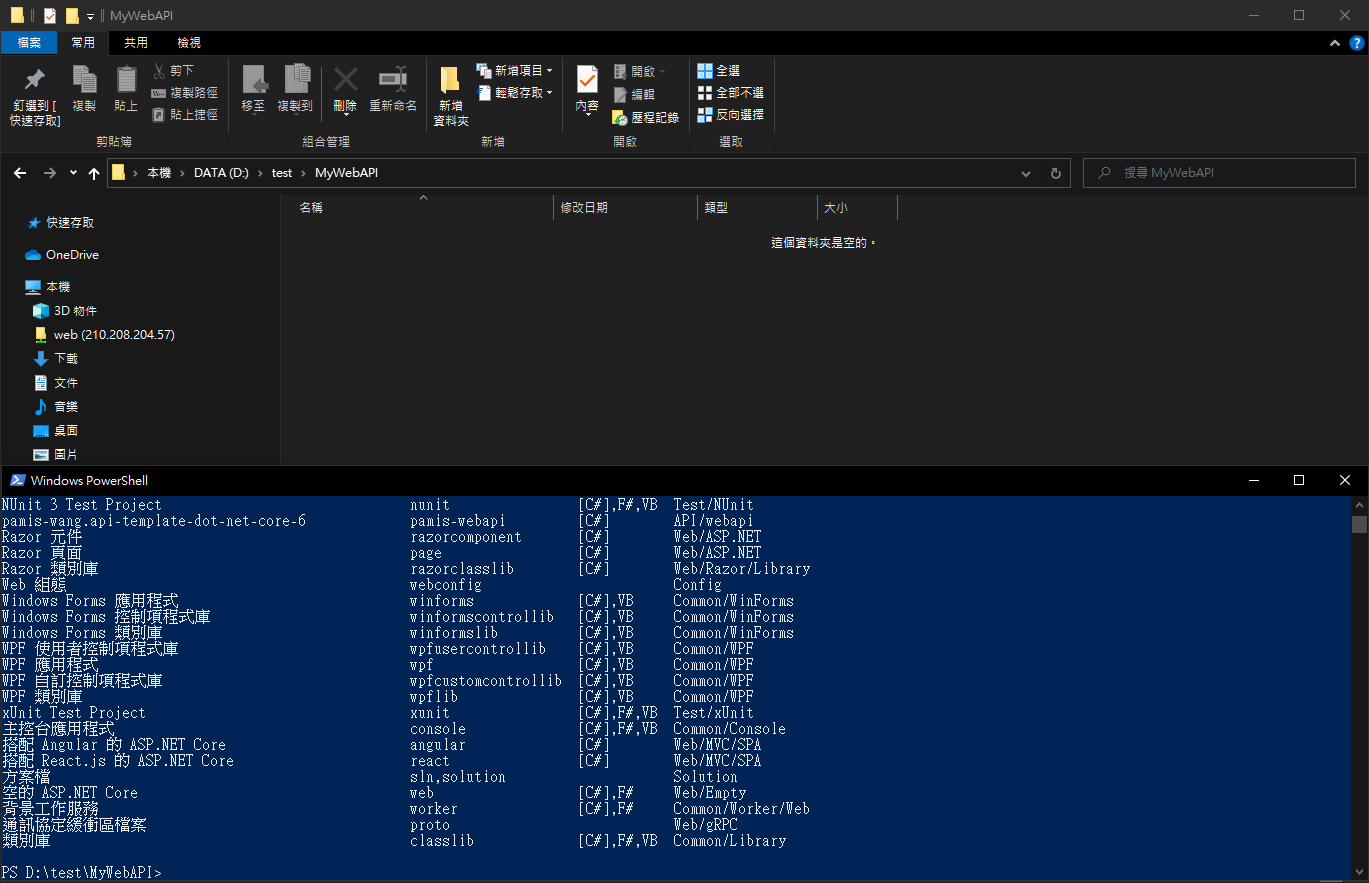Viewport: 1369px width, 883px height.
Task: Open Easy access (輕鬆存取) dropdown
Action: point(514,93)
